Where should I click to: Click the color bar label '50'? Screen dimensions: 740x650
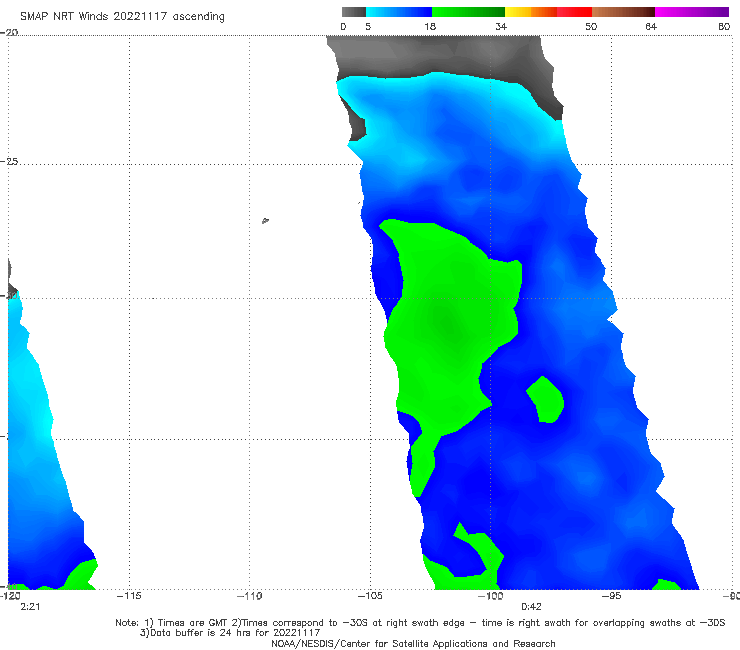(x=591, y=27)
